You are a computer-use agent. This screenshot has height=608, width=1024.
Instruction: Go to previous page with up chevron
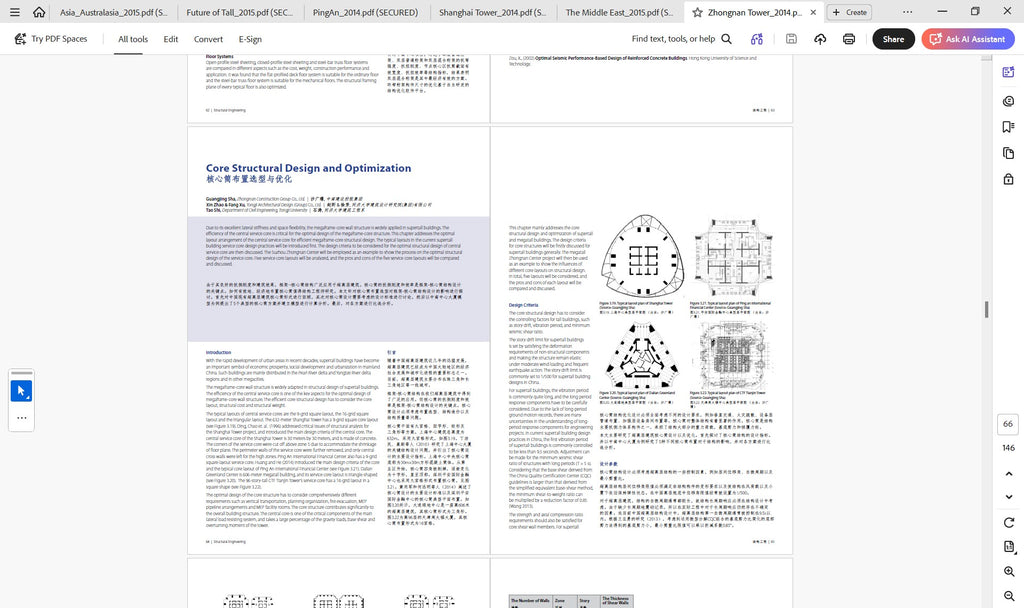tap(1008, 473)
